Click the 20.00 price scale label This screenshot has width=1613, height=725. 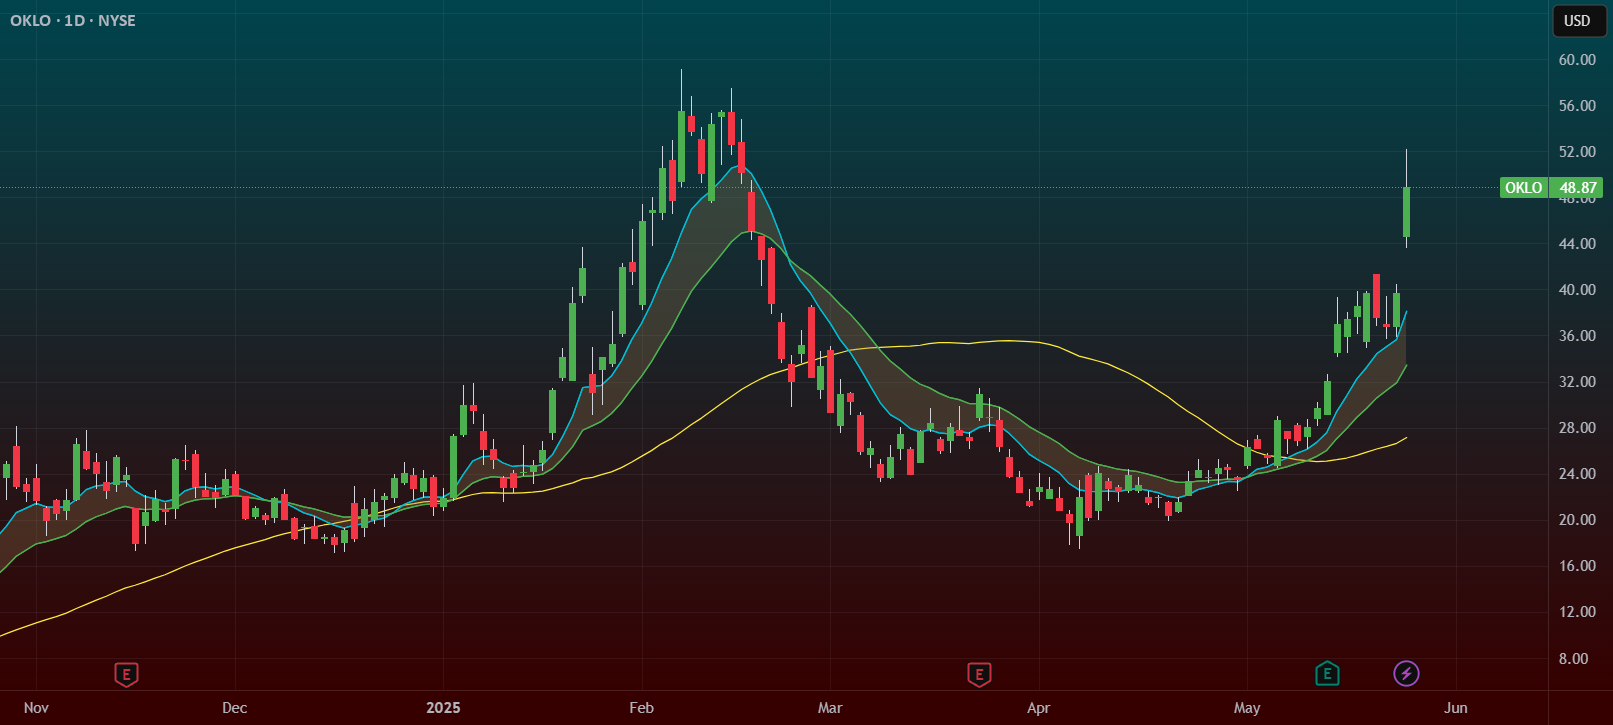point(1577,520)
